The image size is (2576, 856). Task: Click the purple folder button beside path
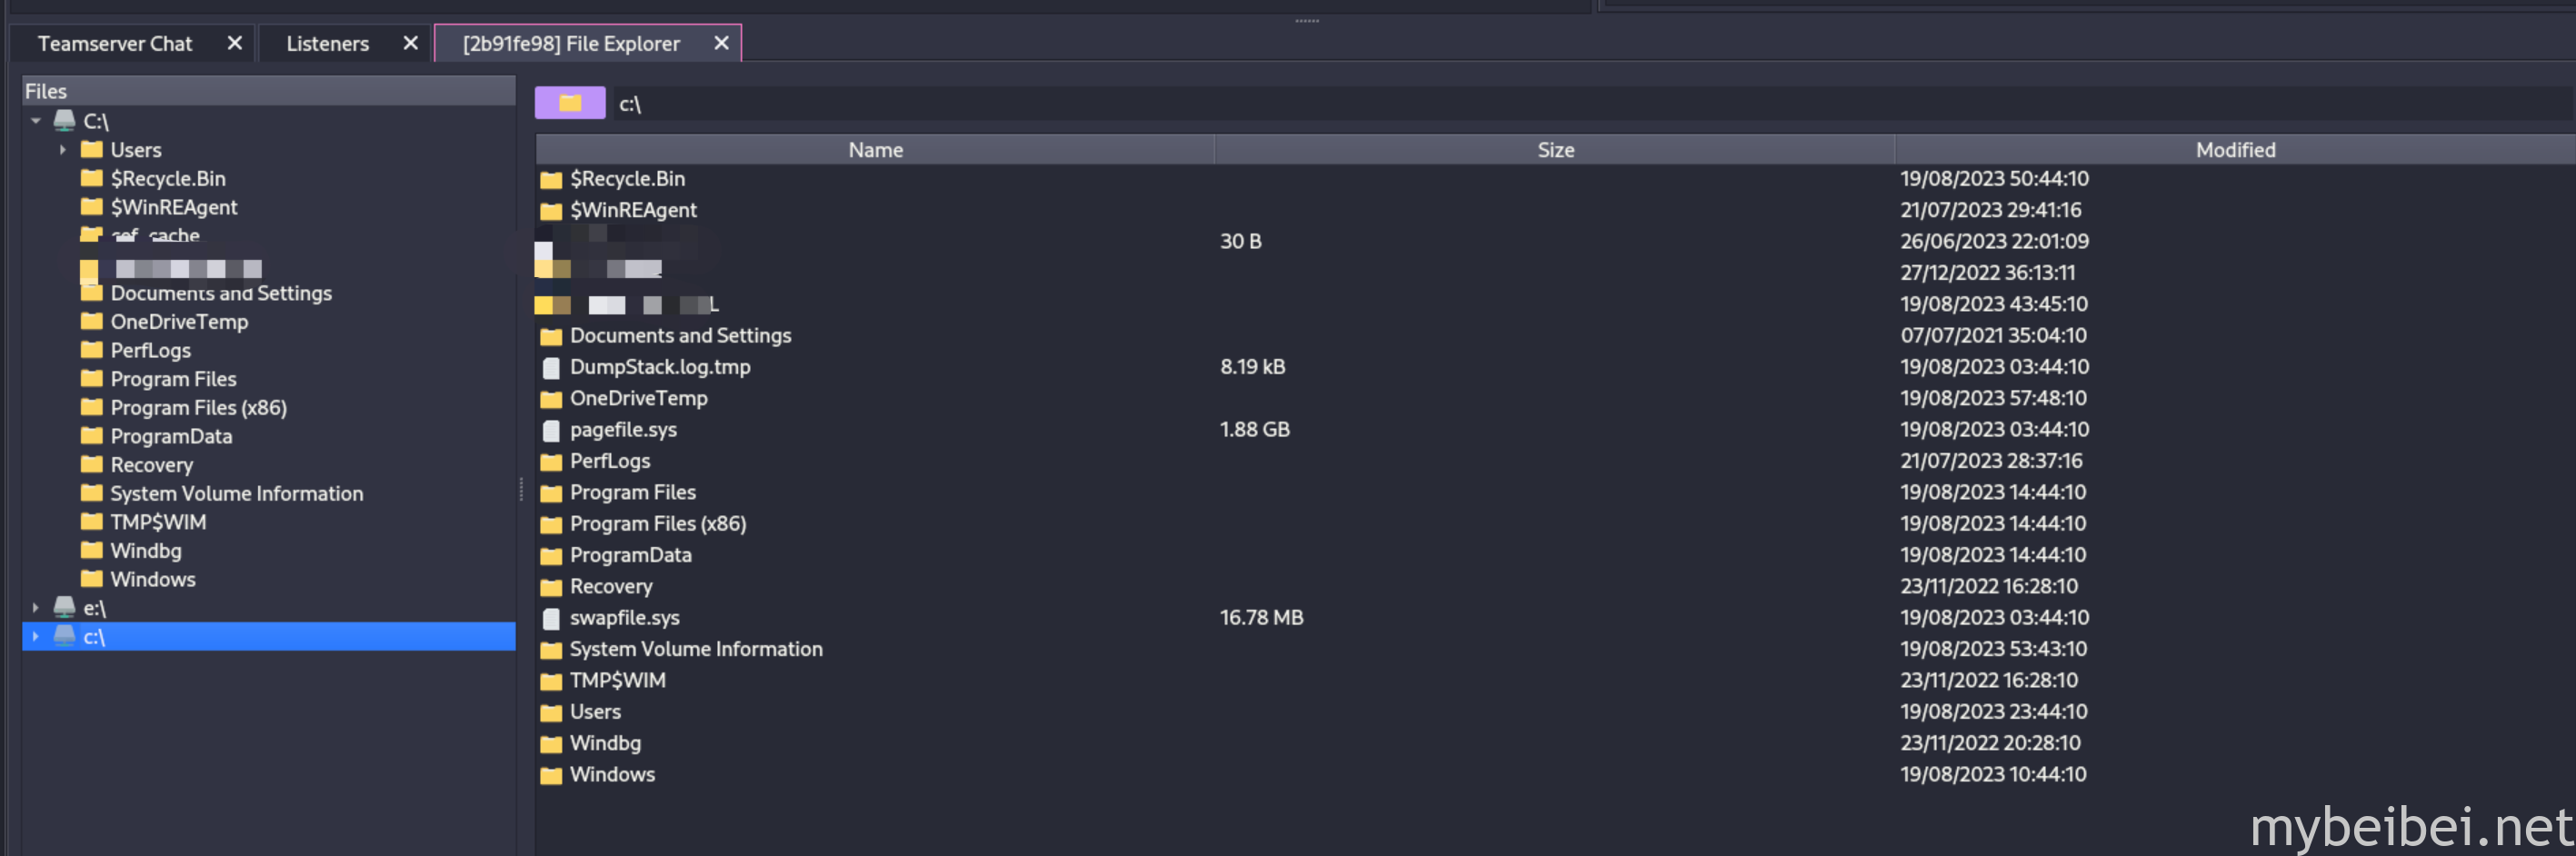(x=569, y=103)
